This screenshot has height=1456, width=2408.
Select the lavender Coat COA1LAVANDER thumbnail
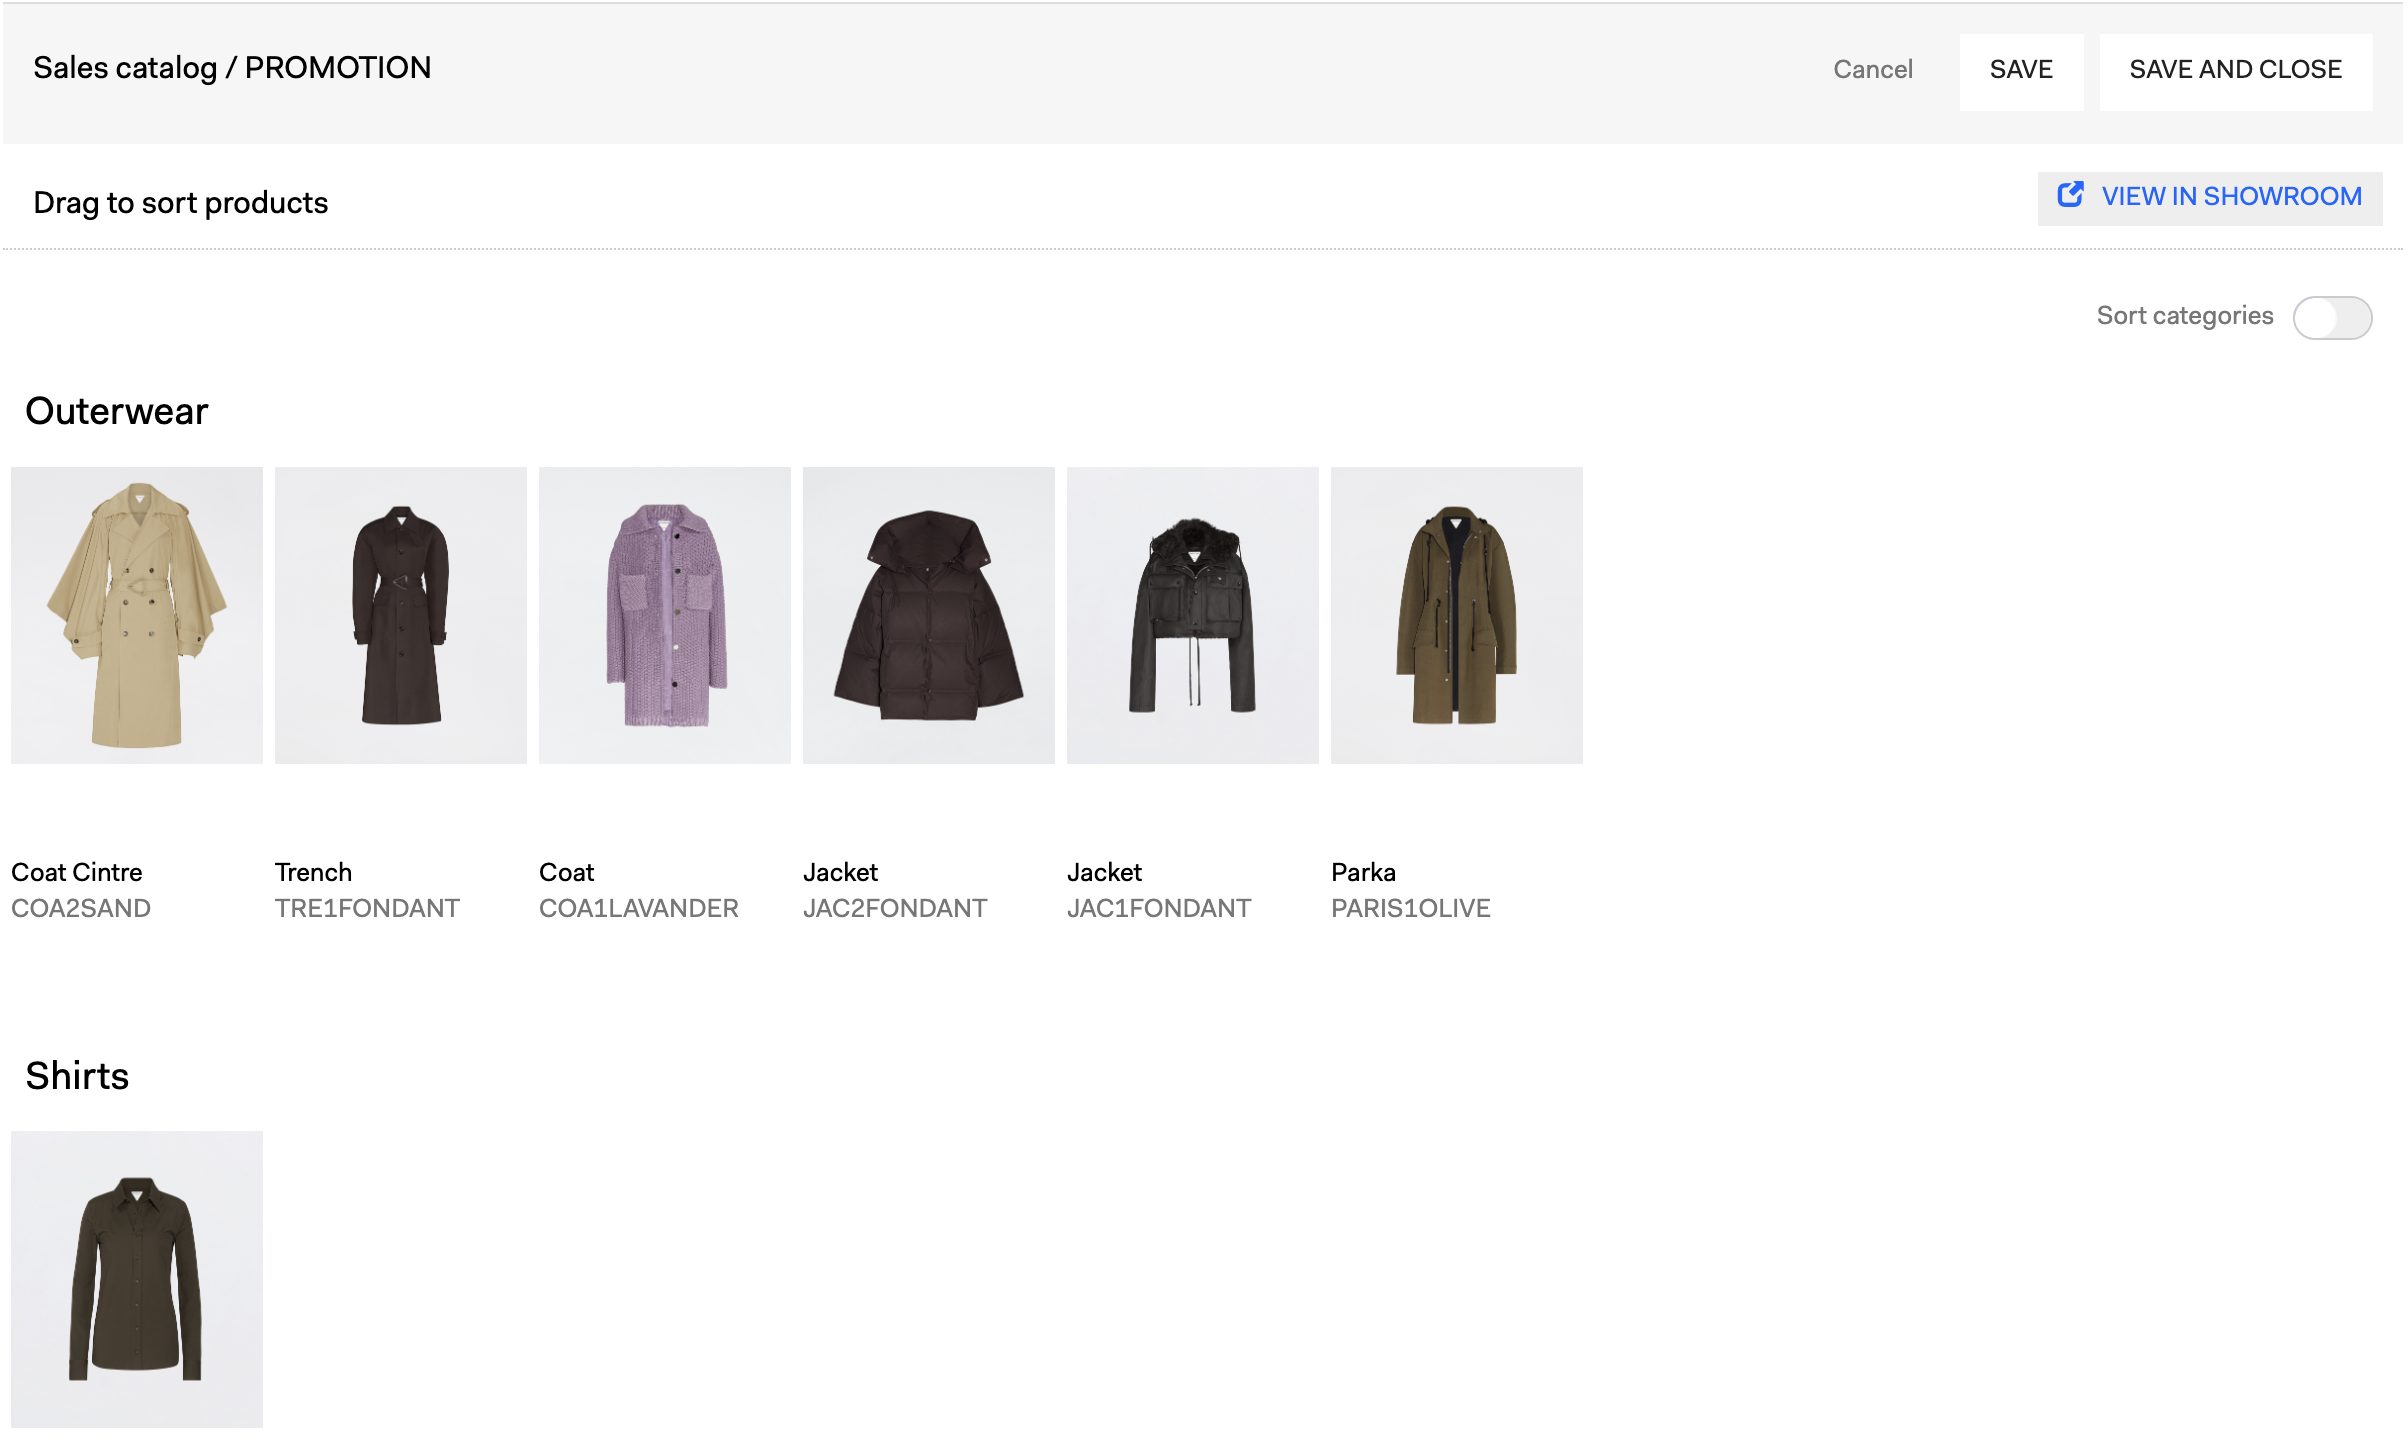(x=665, y=615)
